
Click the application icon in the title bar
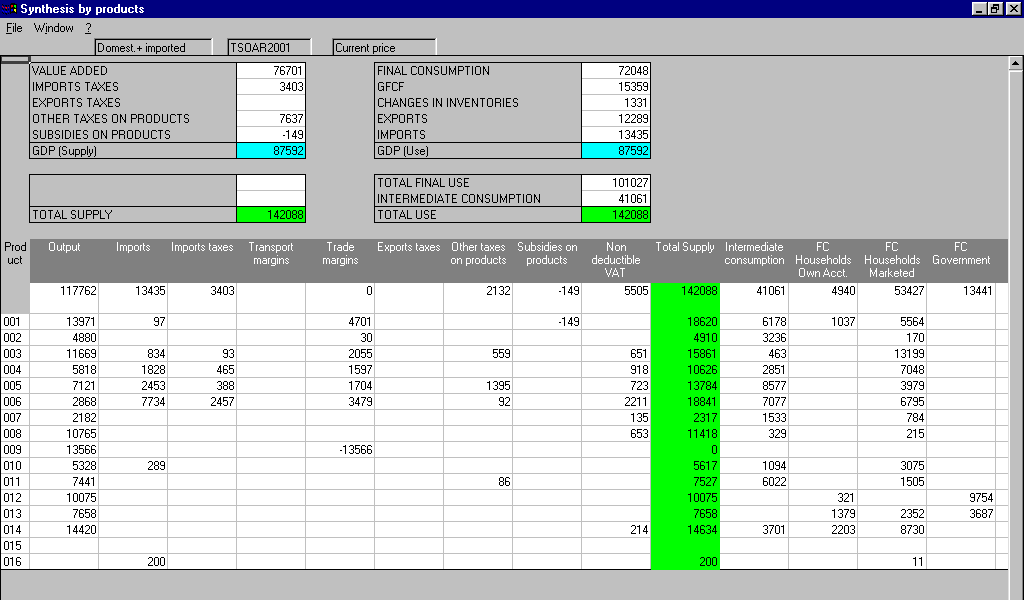tap(11, 9)
